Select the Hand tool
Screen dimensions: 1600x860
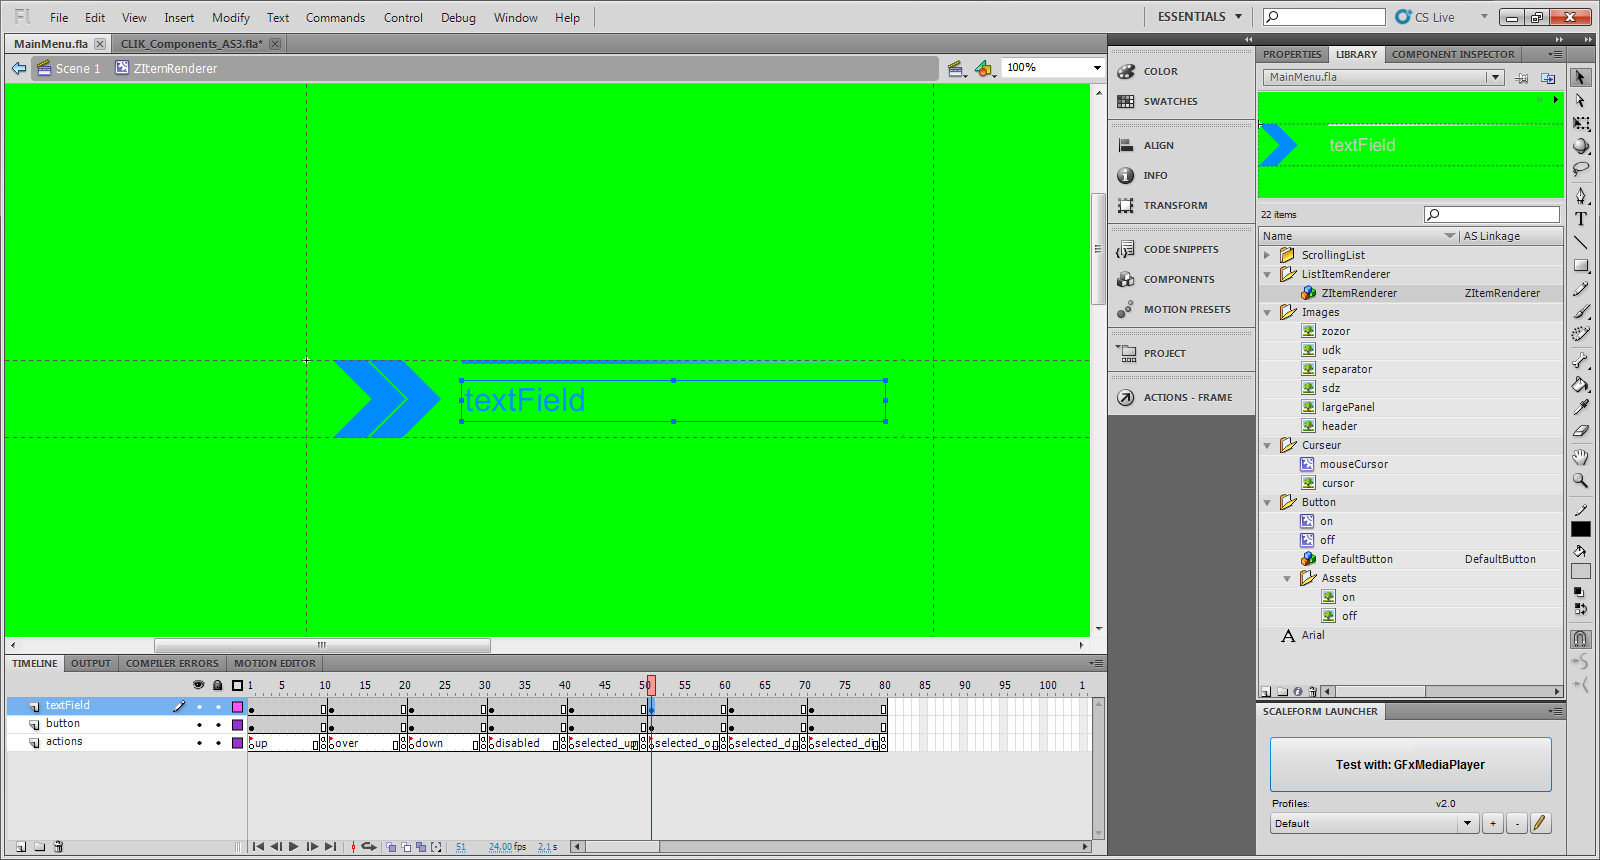pos(1581,457)
